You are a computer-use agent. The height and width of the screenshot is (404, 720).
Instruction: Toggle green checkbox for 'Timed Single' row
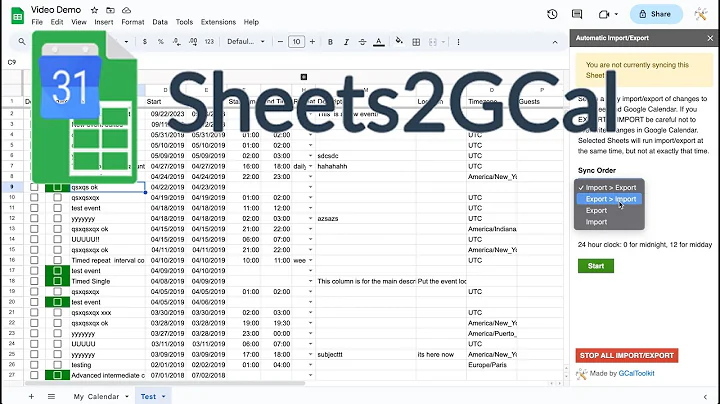[57, 281]
